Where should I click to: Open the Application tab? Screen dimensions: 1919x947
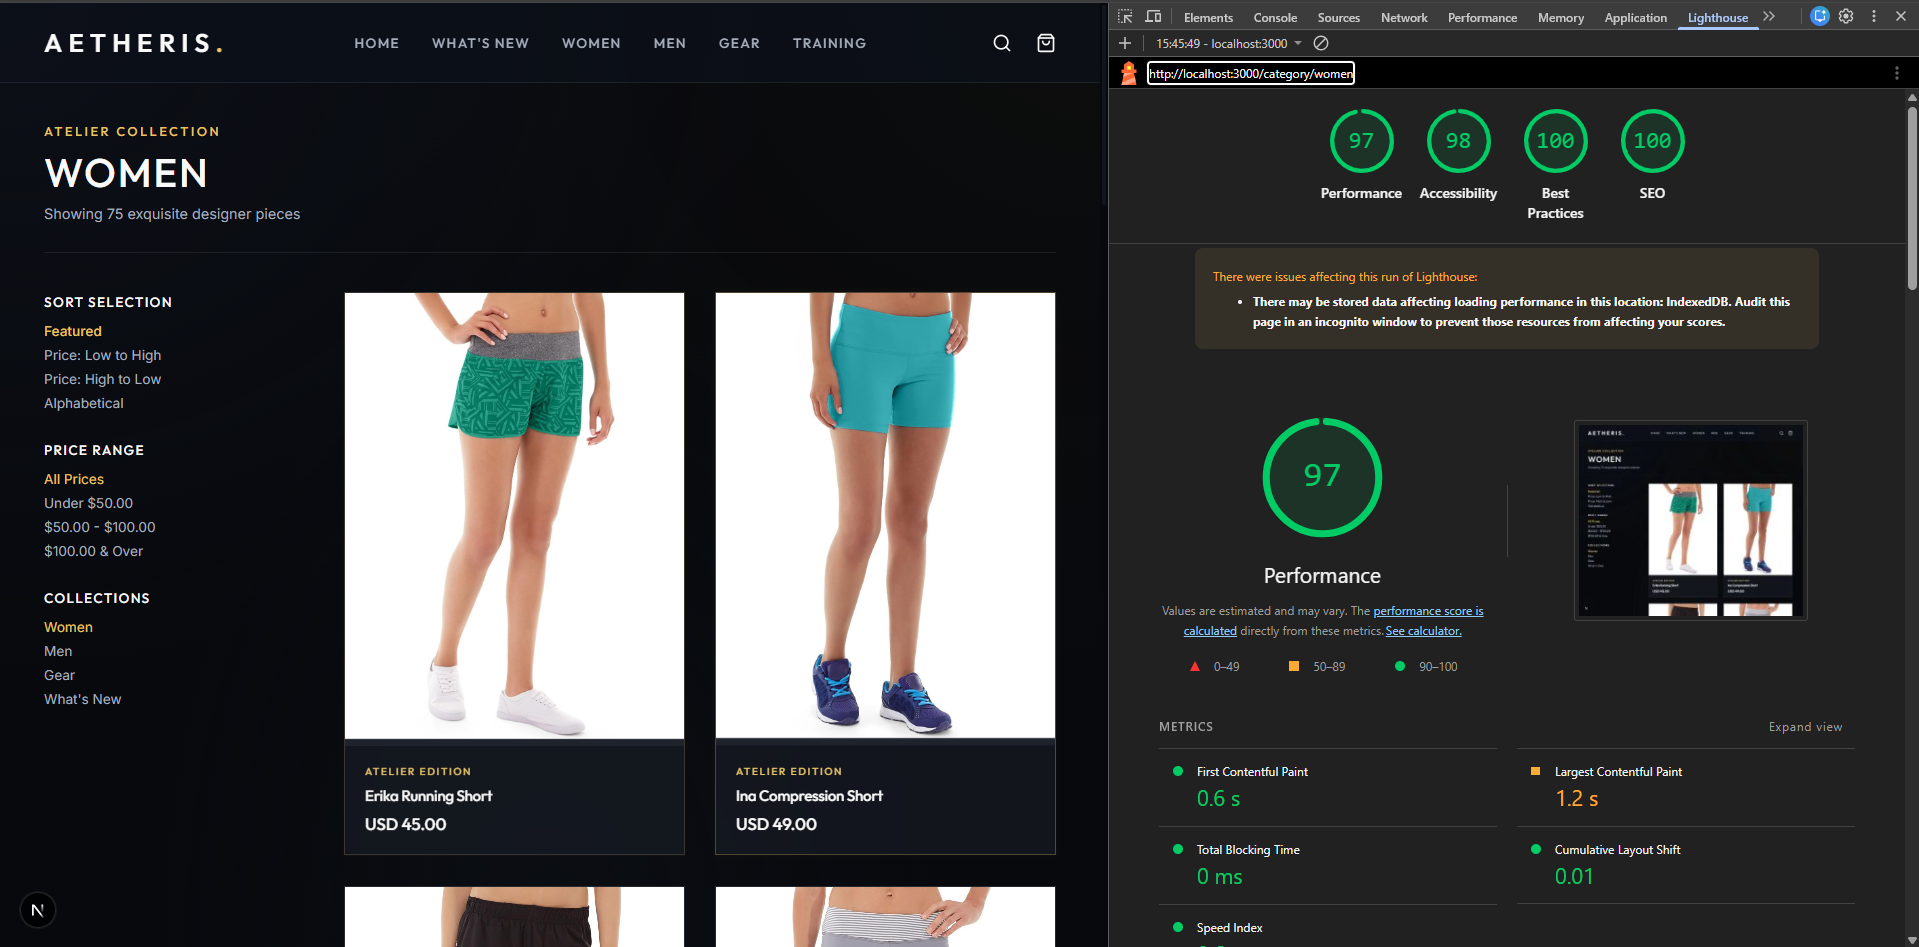pos(1635,18)
